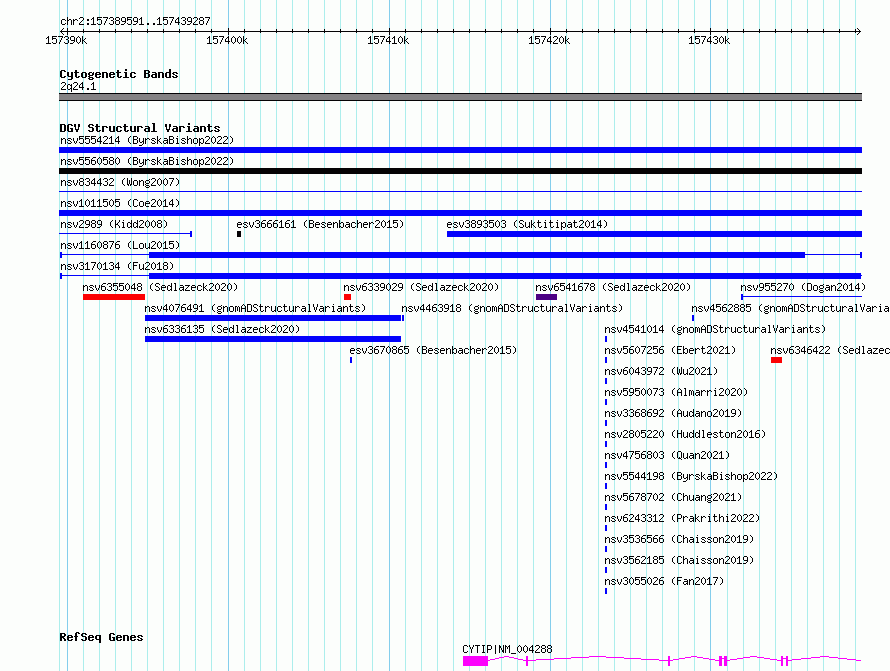Open nsv5678702 (Chuang2021) variant
Image resolution: width=890 pixels, height=671 pixels.
click(x=673, y=497)
